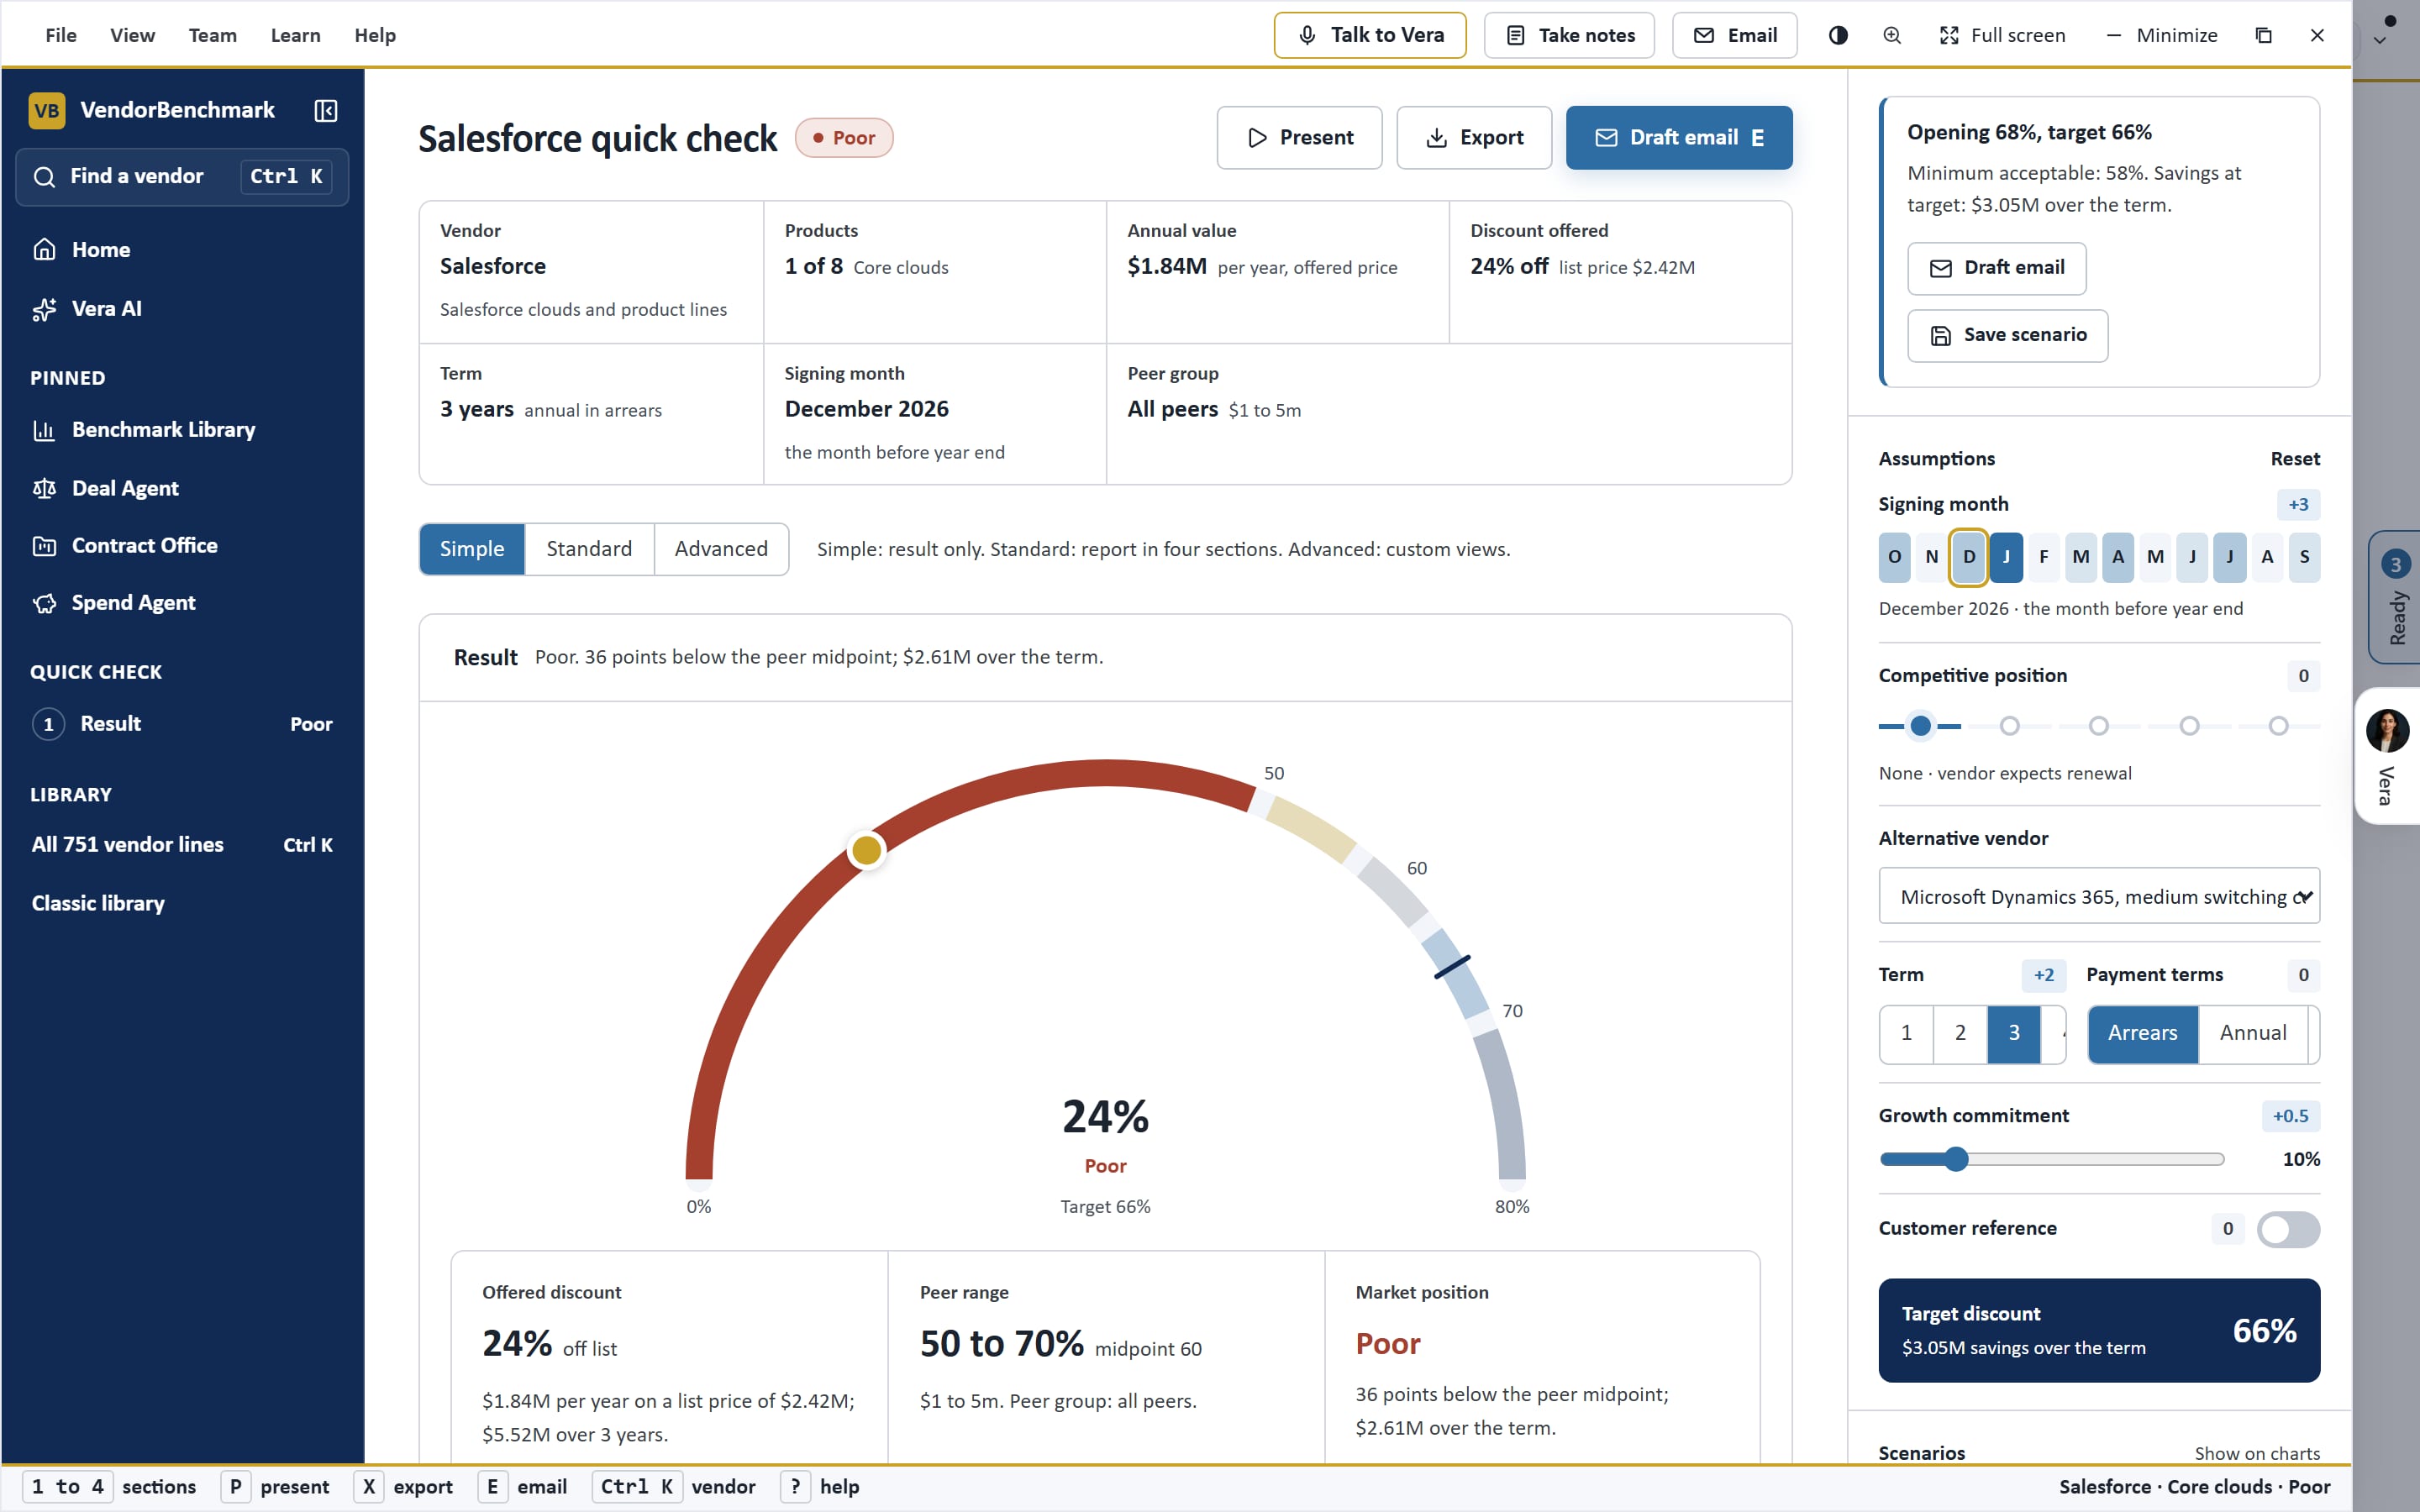
Task: Reset the Assumptions
Action: point(2295,459)
